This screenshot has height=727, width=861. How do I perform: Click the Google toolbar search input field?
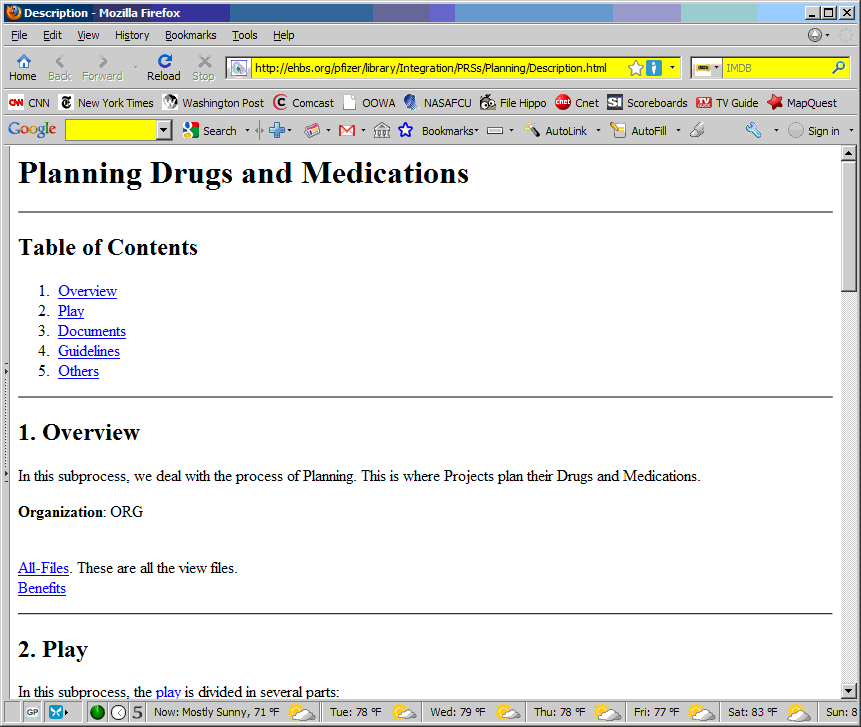click(x=111, y=131)
